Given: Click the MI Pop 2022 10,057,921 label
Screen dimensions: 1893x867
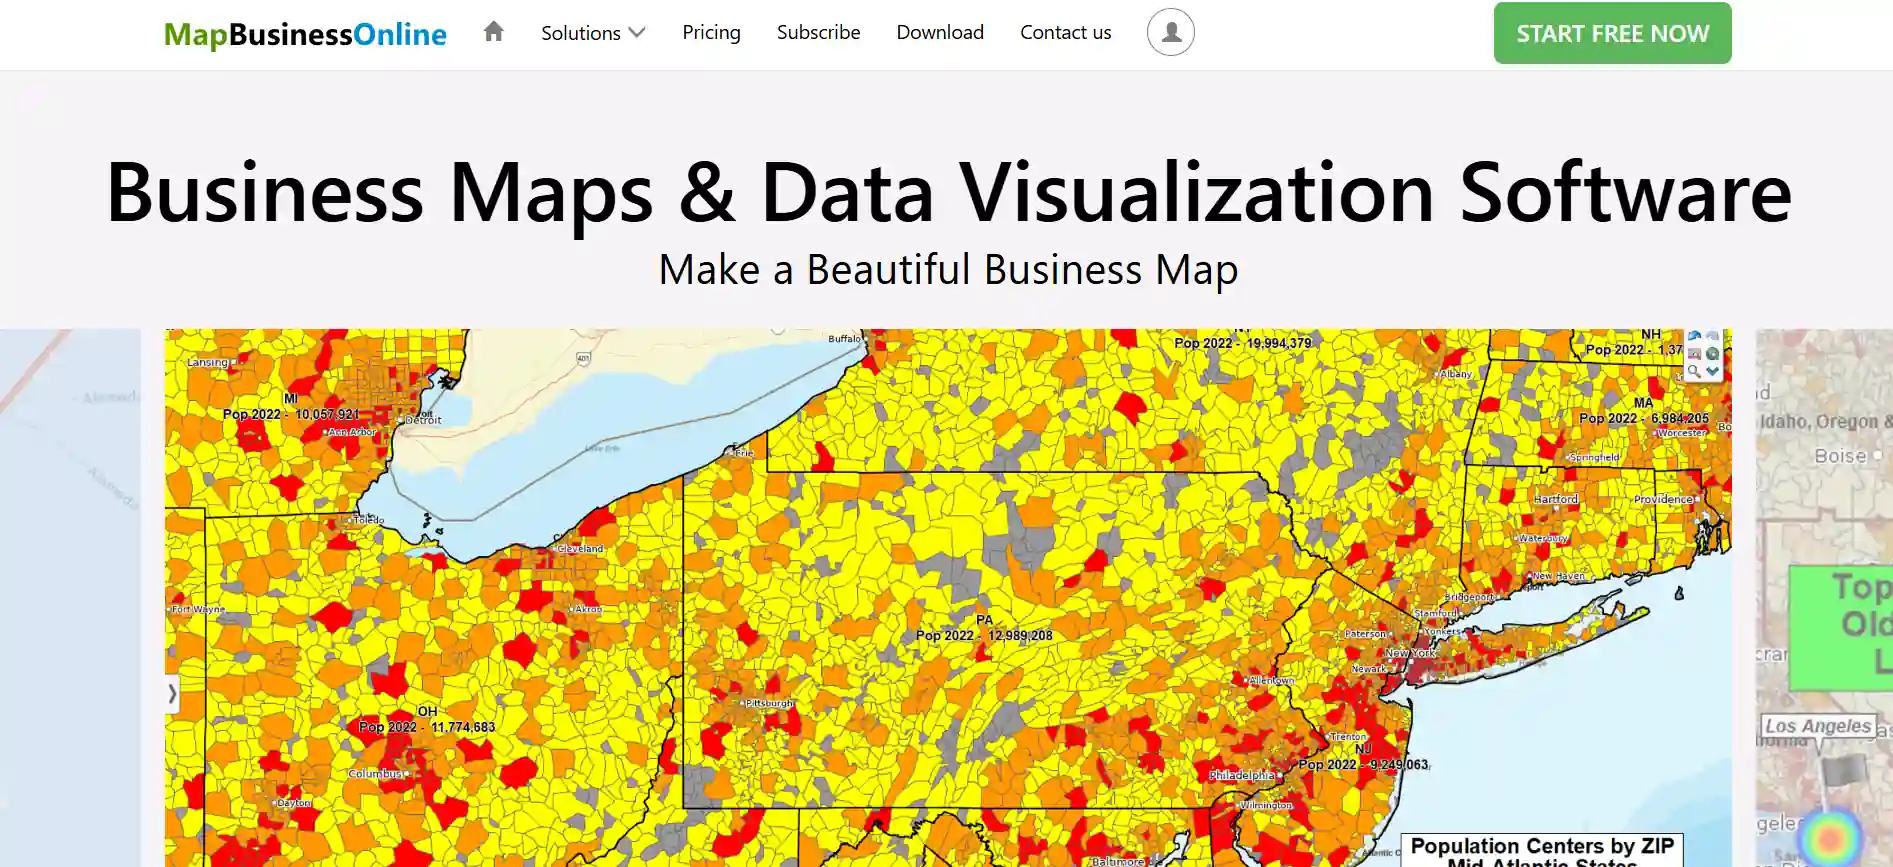Looking at the screenshot, I should [x=290, y=407].
